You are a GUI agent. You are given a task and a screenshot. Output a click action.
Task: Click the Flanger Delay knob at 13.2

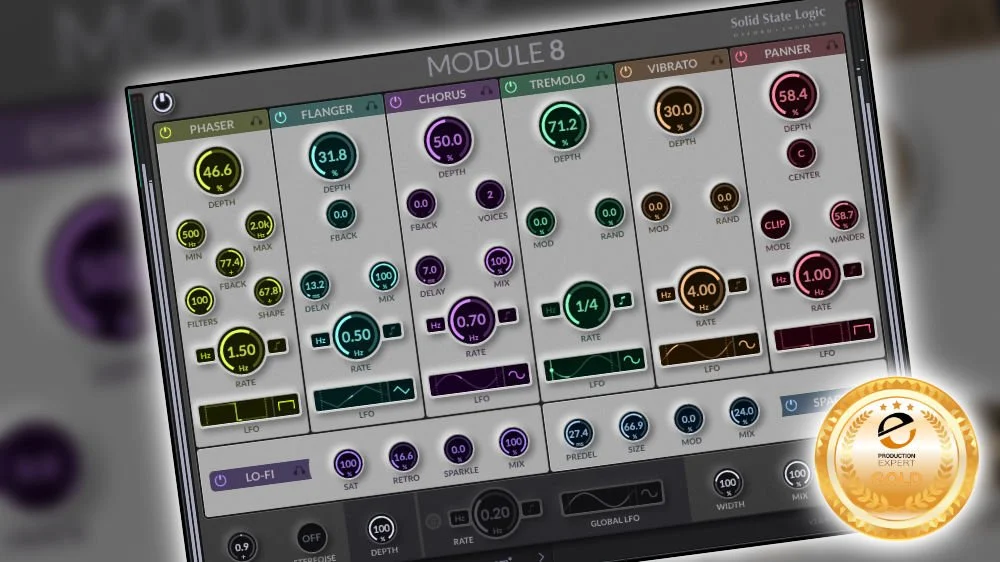point(314,285)
